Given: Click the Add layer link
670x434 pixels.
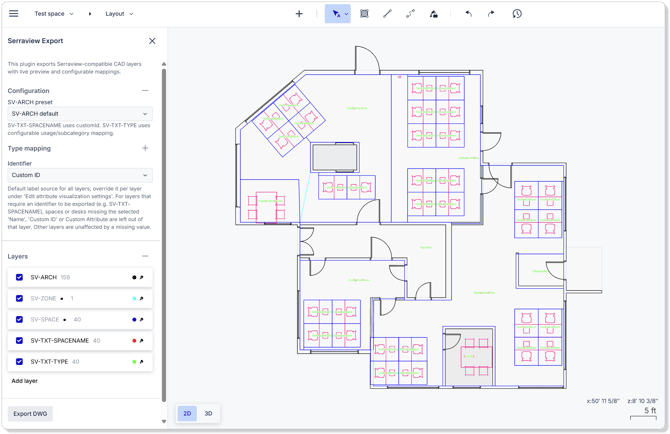Looking at the screenshot, I should point(24,381).
